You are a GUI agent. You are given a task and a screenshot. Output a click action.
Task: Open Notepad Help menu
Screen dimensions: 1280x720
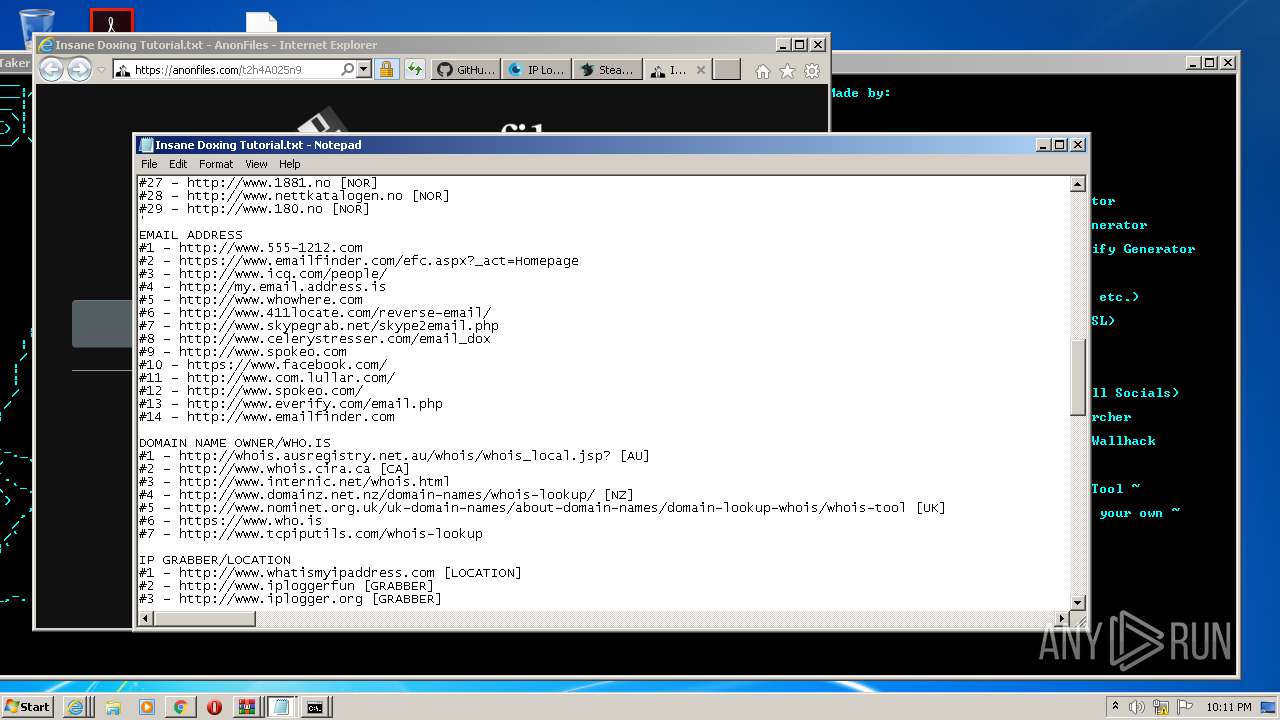289,164
